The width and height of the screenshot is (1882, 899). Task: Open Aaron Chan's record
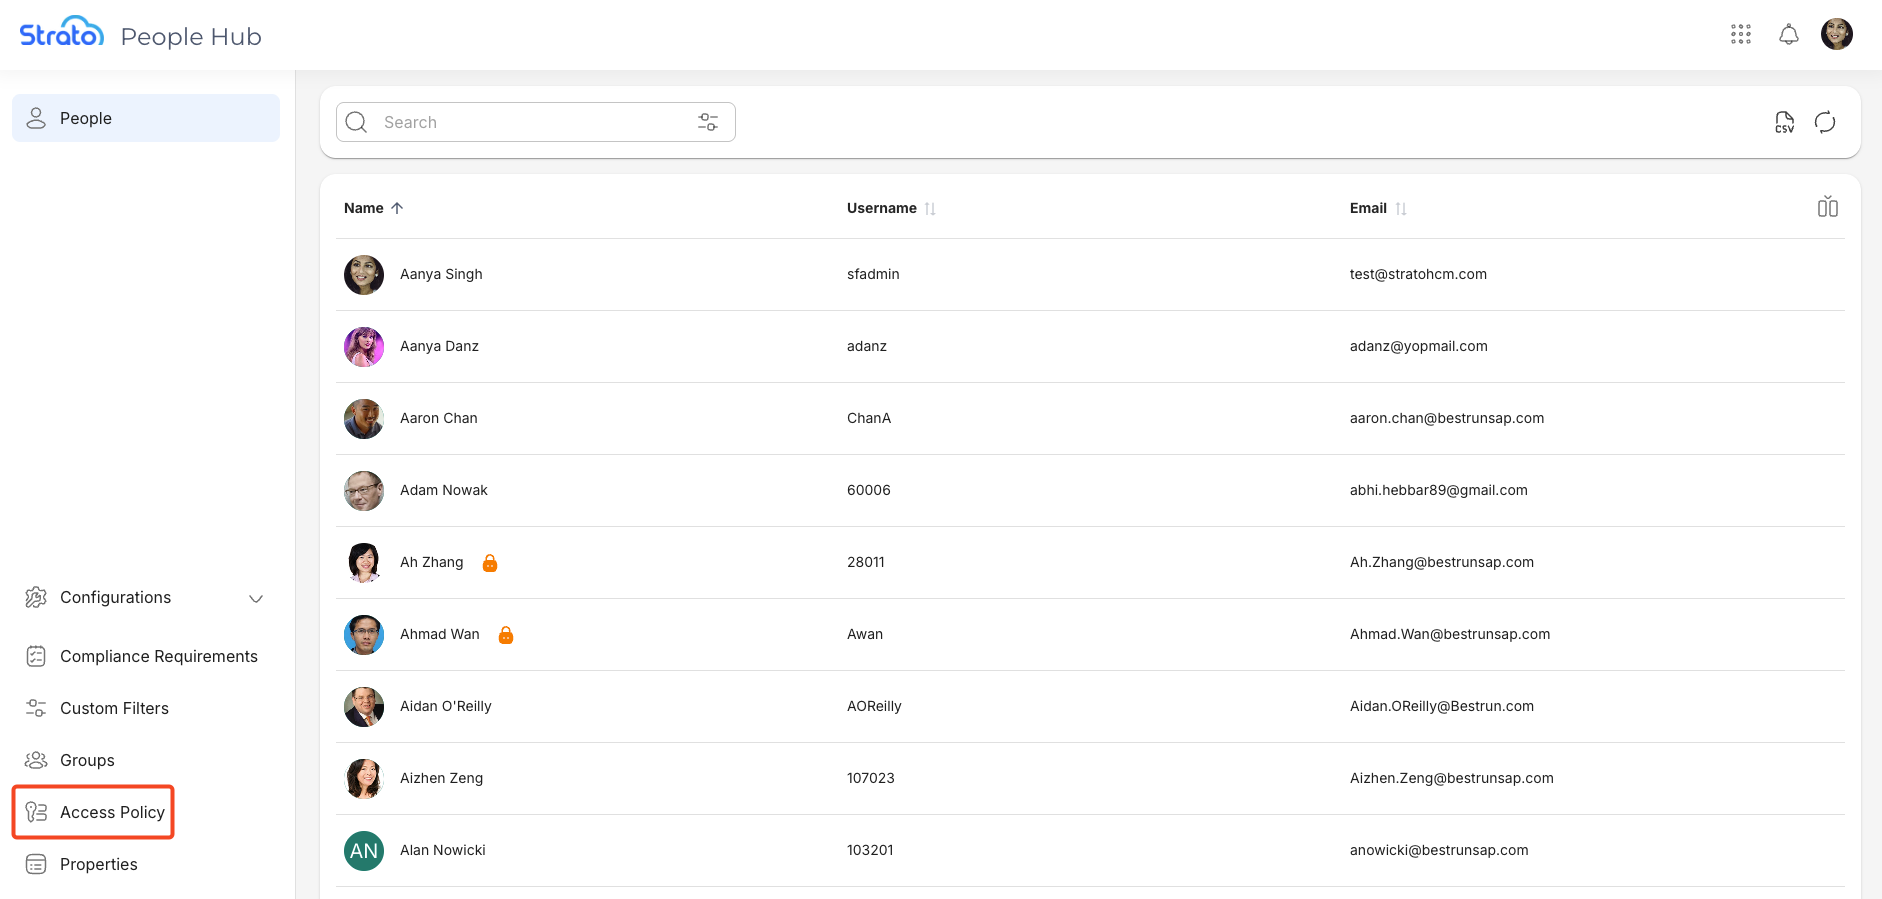438,418
